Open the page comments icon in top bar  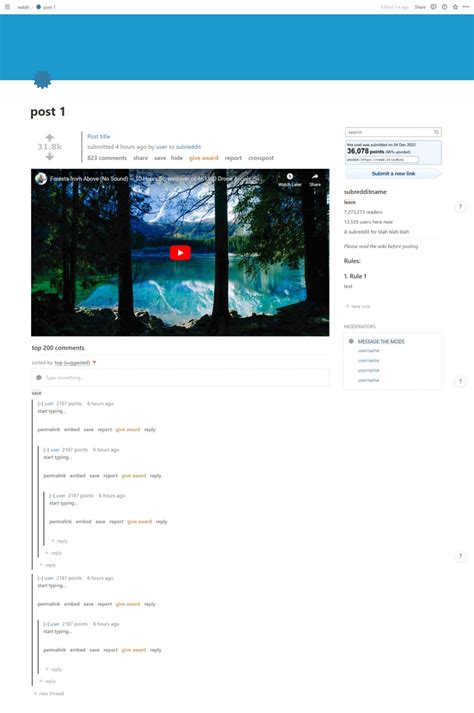click(x=433, y=7)
